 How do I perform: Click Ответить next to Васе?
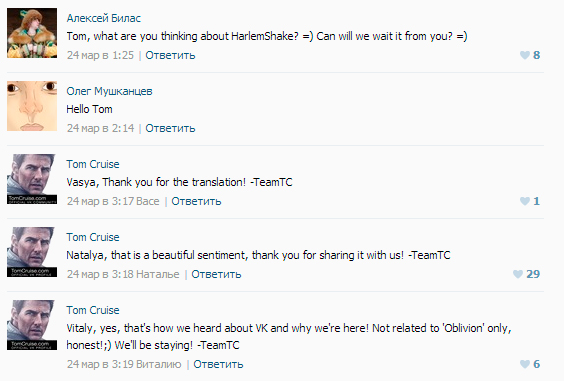point(196,201)
